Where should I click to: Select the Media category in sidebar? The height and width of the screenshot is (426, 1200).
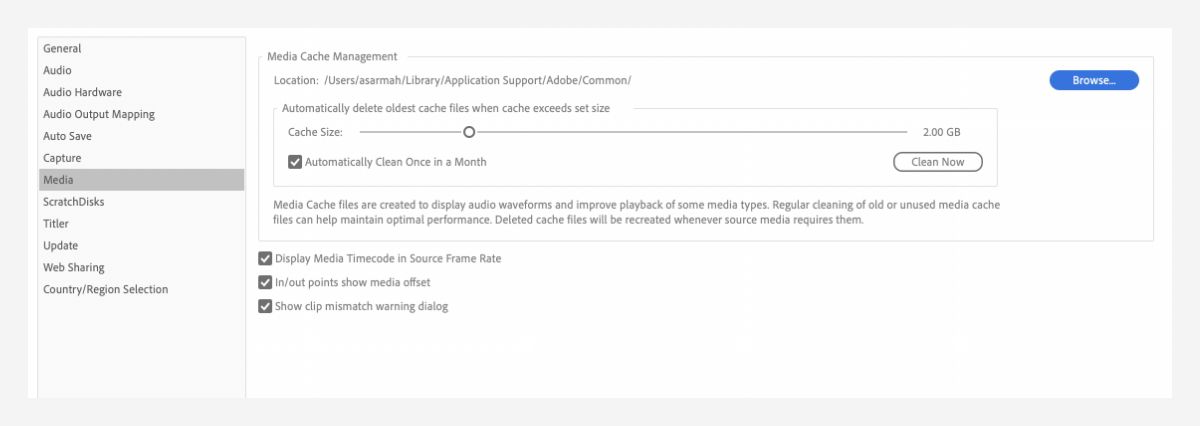coord(58,180)
